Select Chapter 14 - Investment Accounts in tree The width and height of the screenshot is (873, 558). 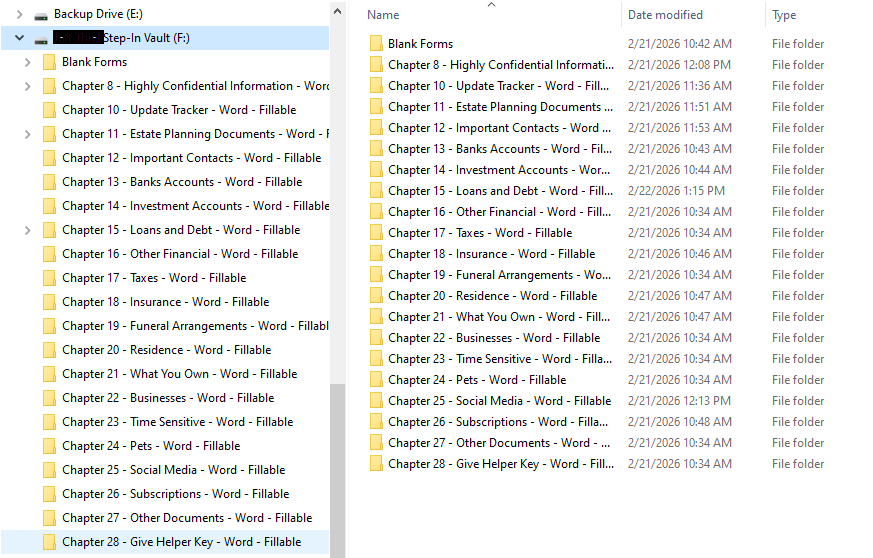pos(195,205)
